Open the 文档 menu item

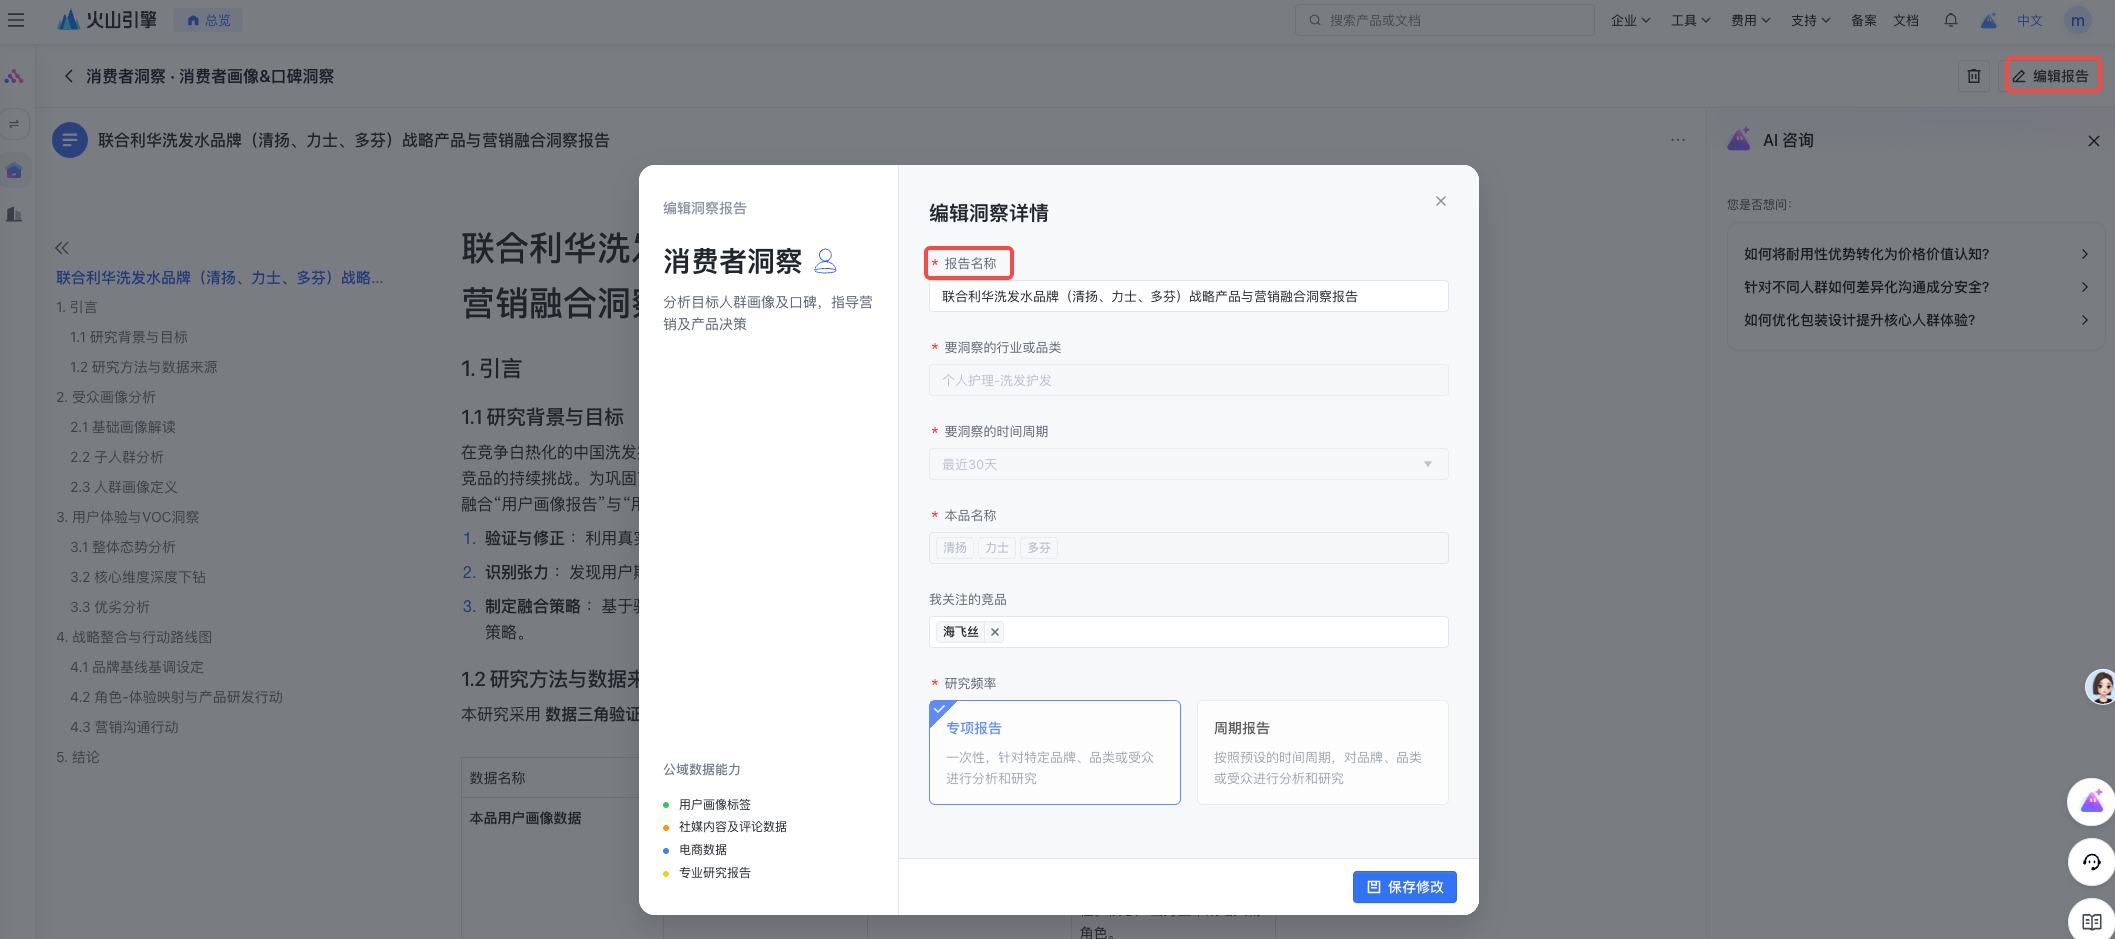point(1906,20)
